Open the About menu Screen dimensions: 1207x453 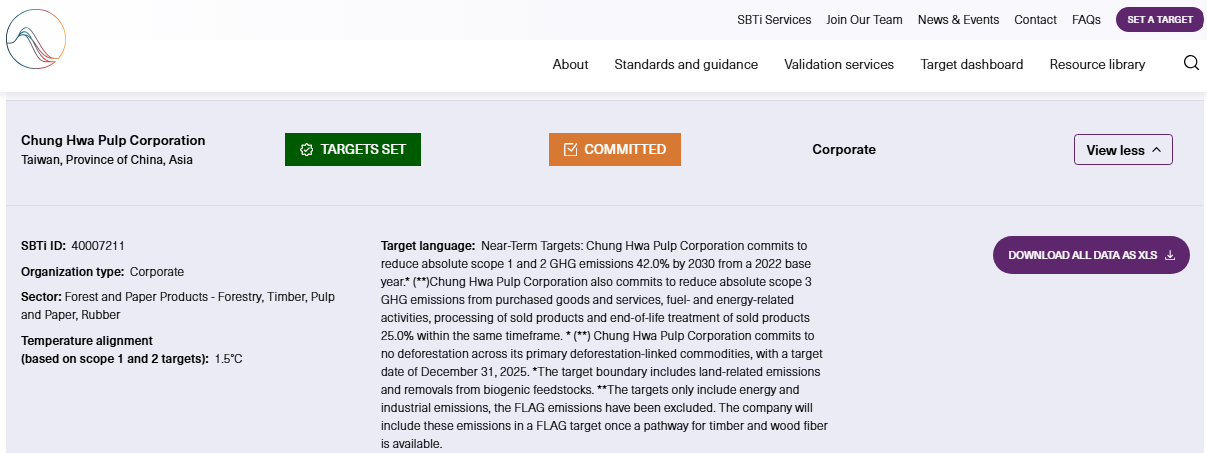point(570,64)
